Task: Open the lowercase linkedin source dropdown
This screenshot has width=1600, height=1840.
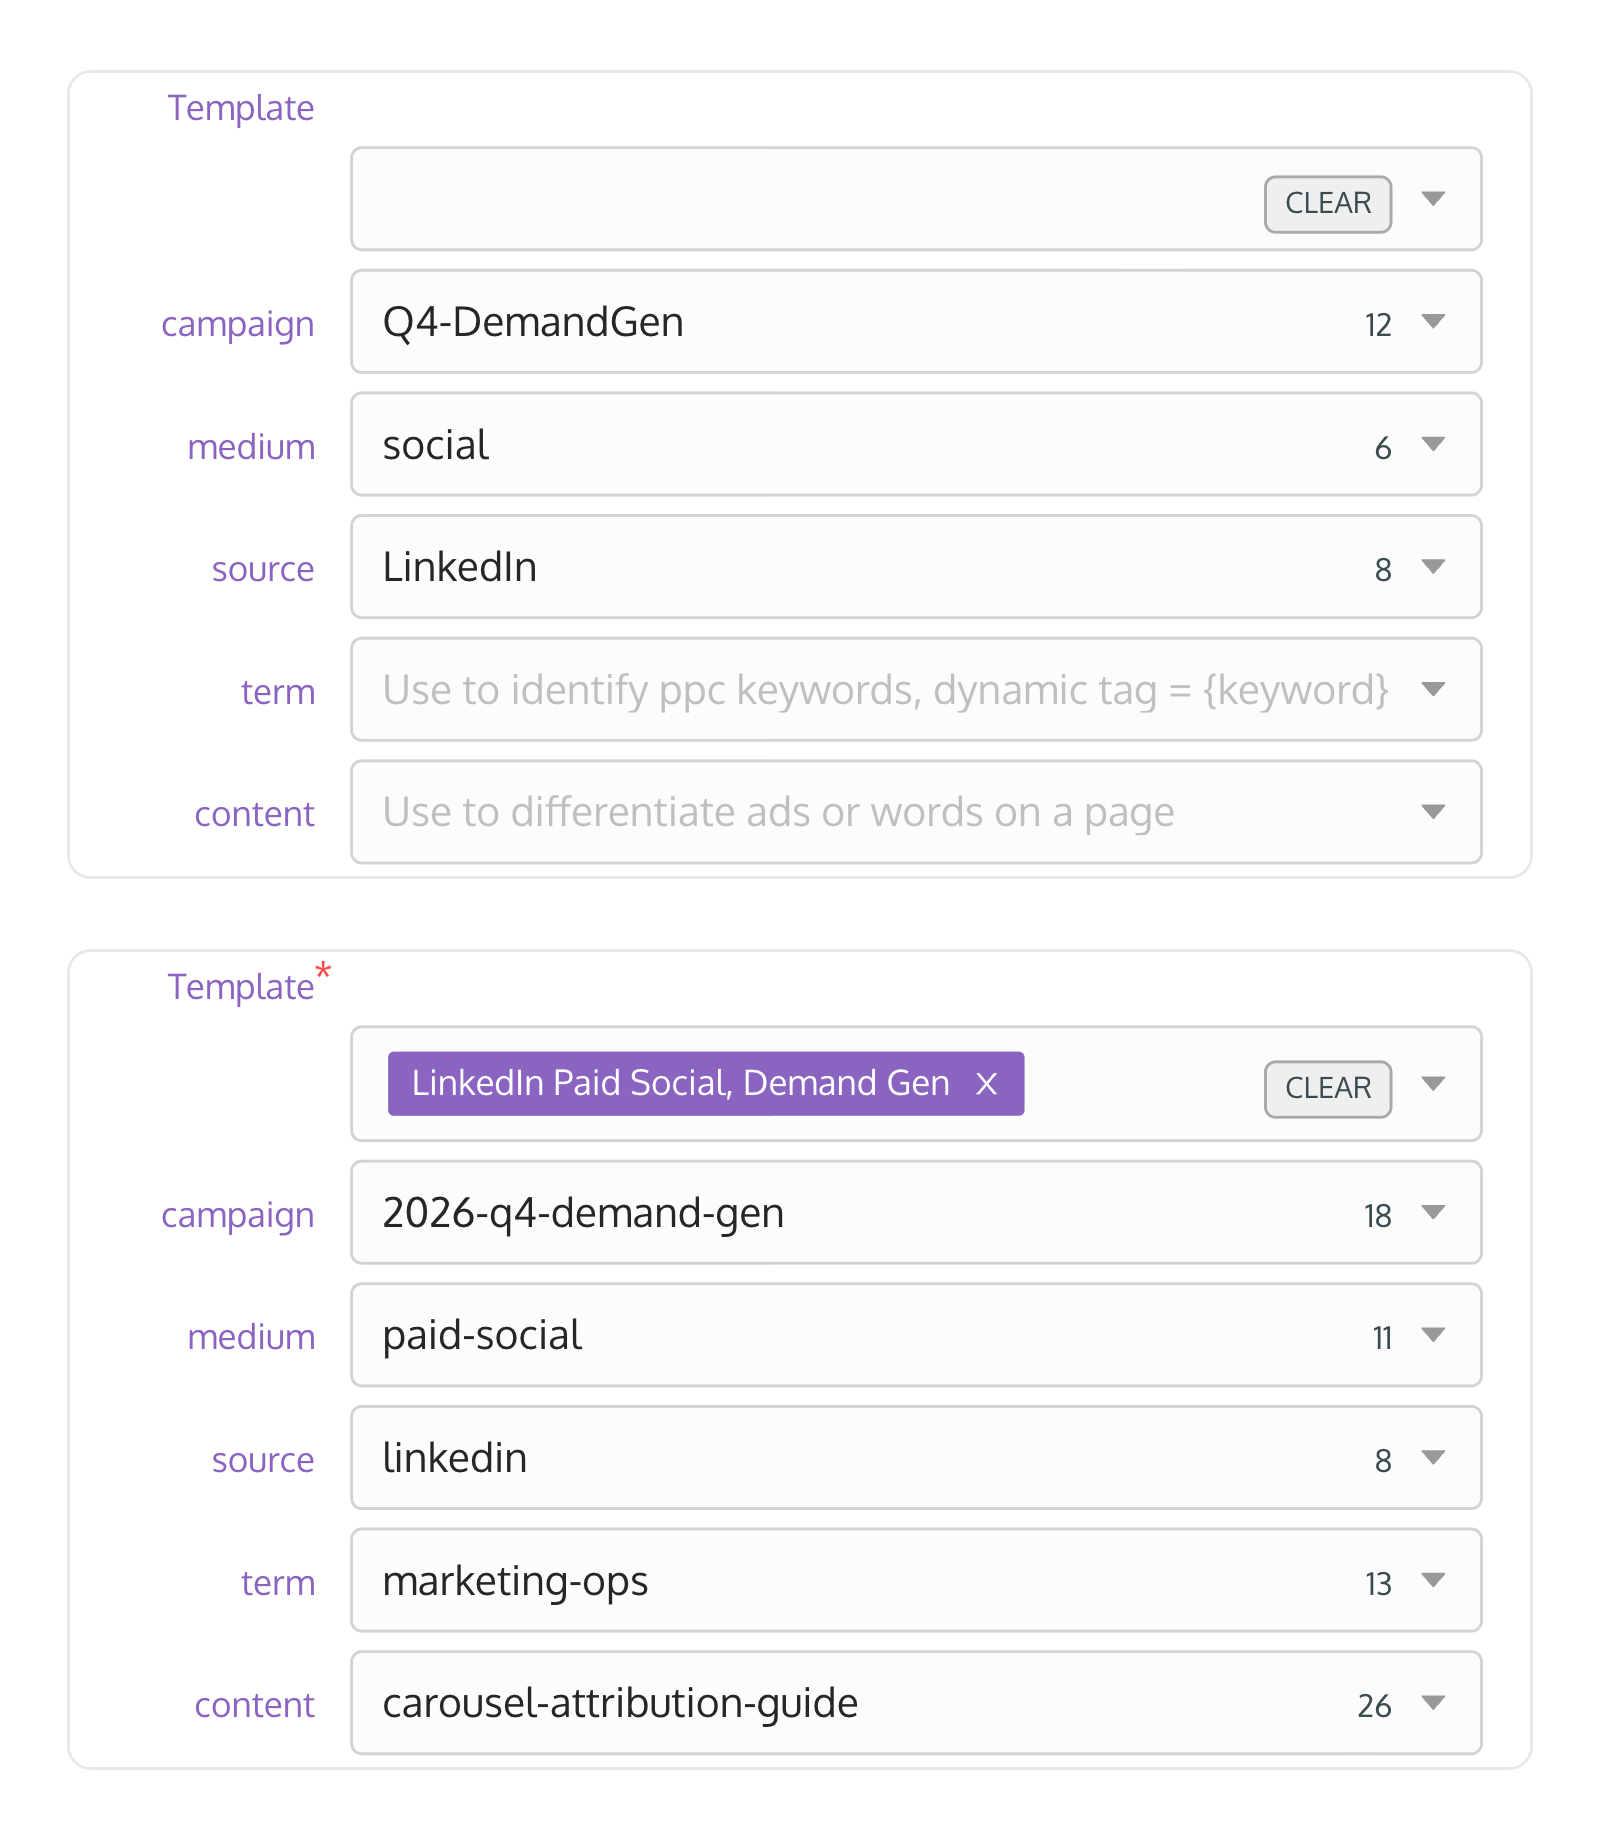Action: click(x=1433, y=1458)
